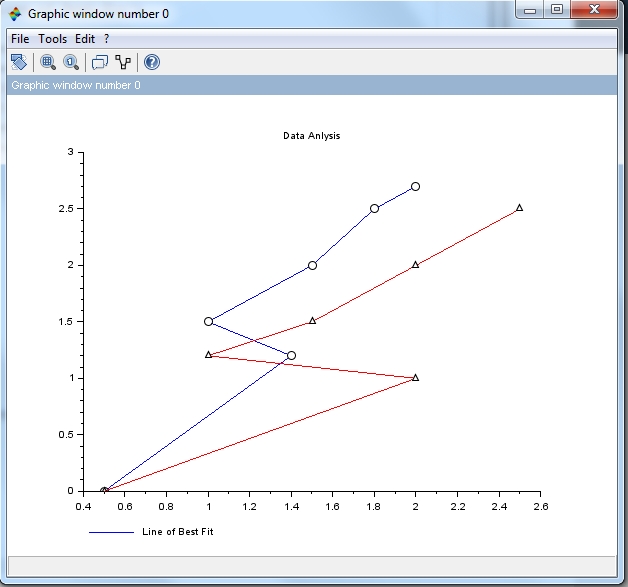
Task: Click the Scilab logo in title bar
Action: pyautogui.click(x=15, y=14)
